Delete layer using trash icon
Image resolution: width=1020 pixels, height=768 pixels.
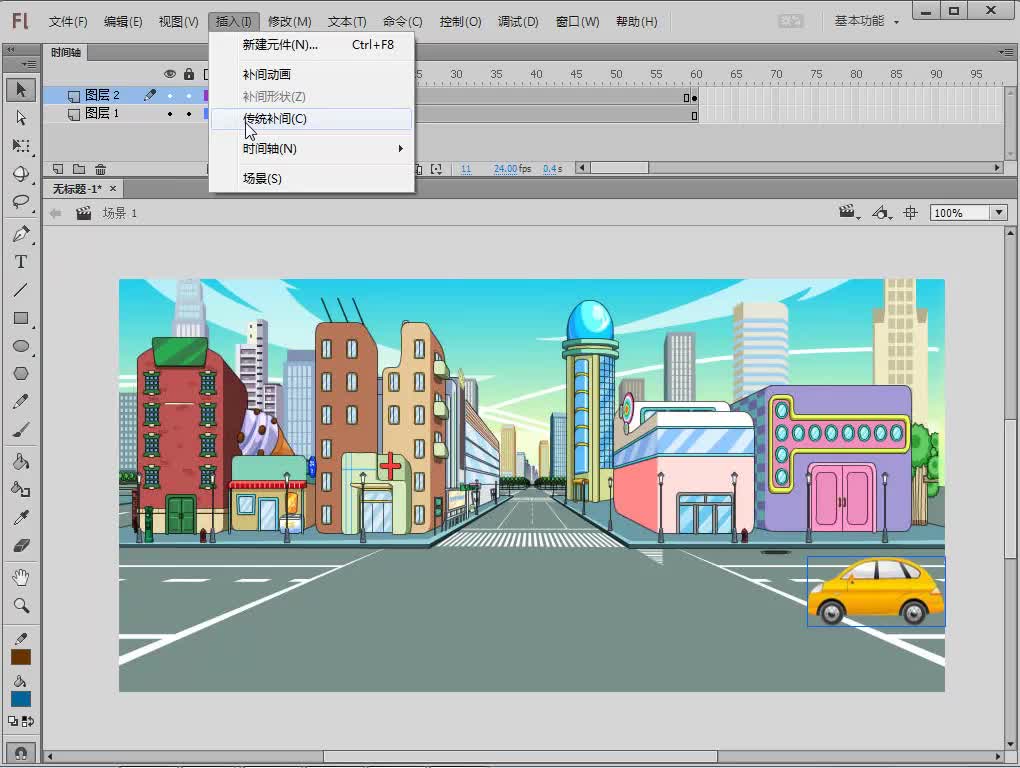click(x=100, y=169)
